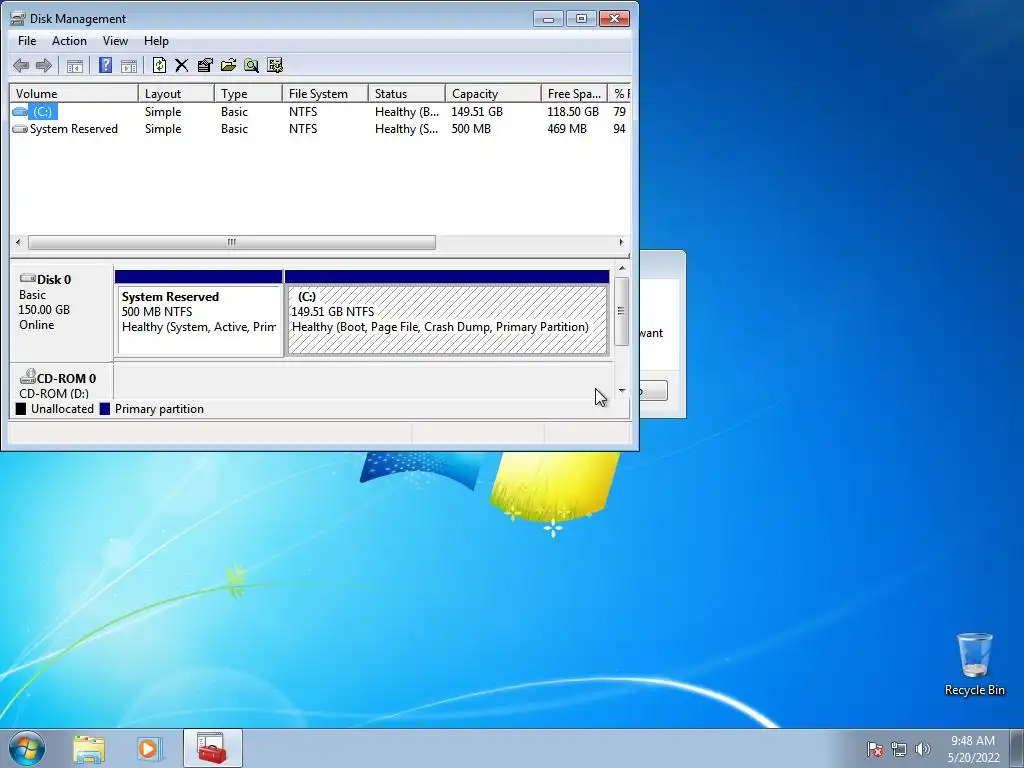Open Help via blue question mark icon
The height and width of the screenshot is (768, 1024).
pos(105,65)
